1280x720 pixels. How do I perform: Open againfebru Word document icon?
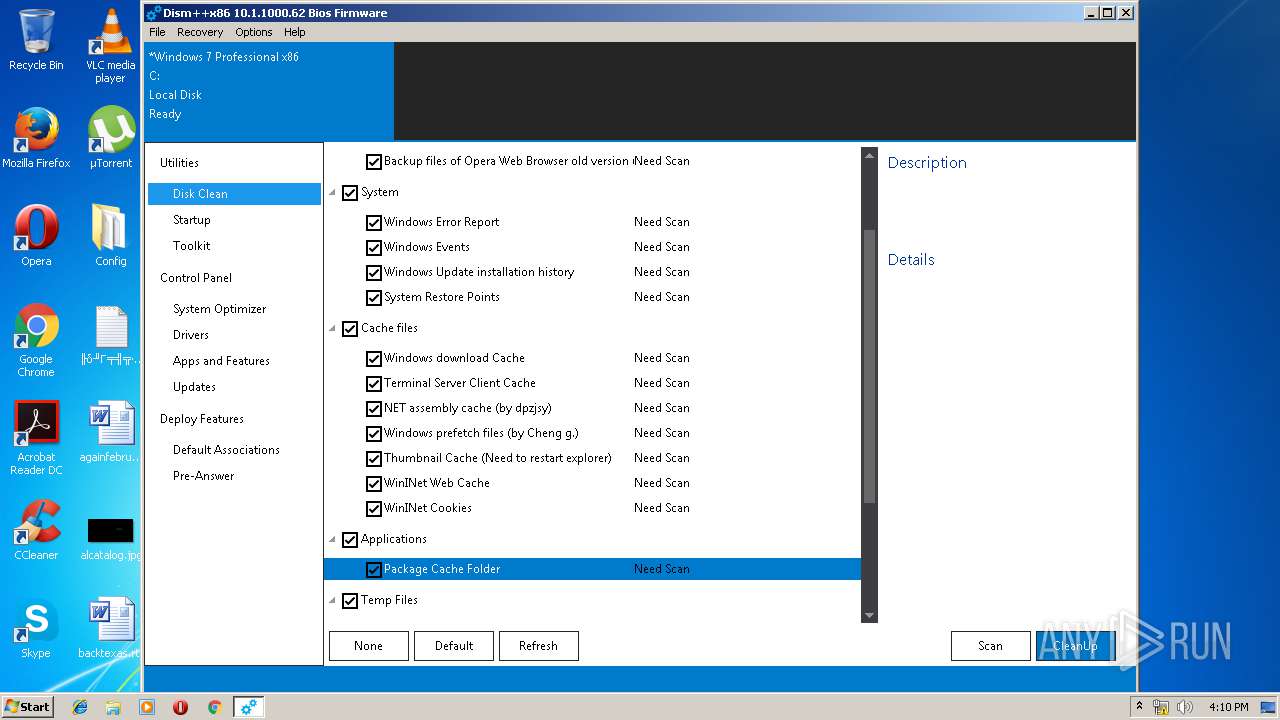[x=110, y=432]
